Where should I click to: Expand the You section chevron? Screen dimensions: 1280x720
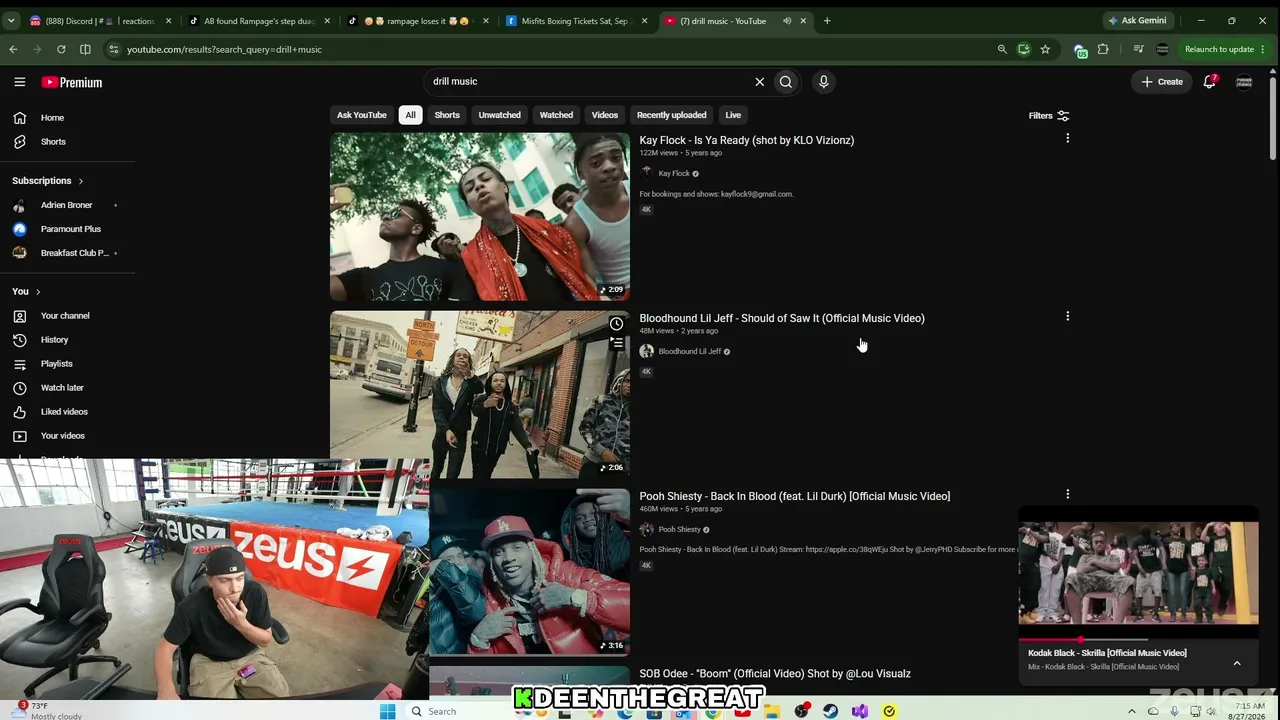pyautogui.click(x=38, y=292)
